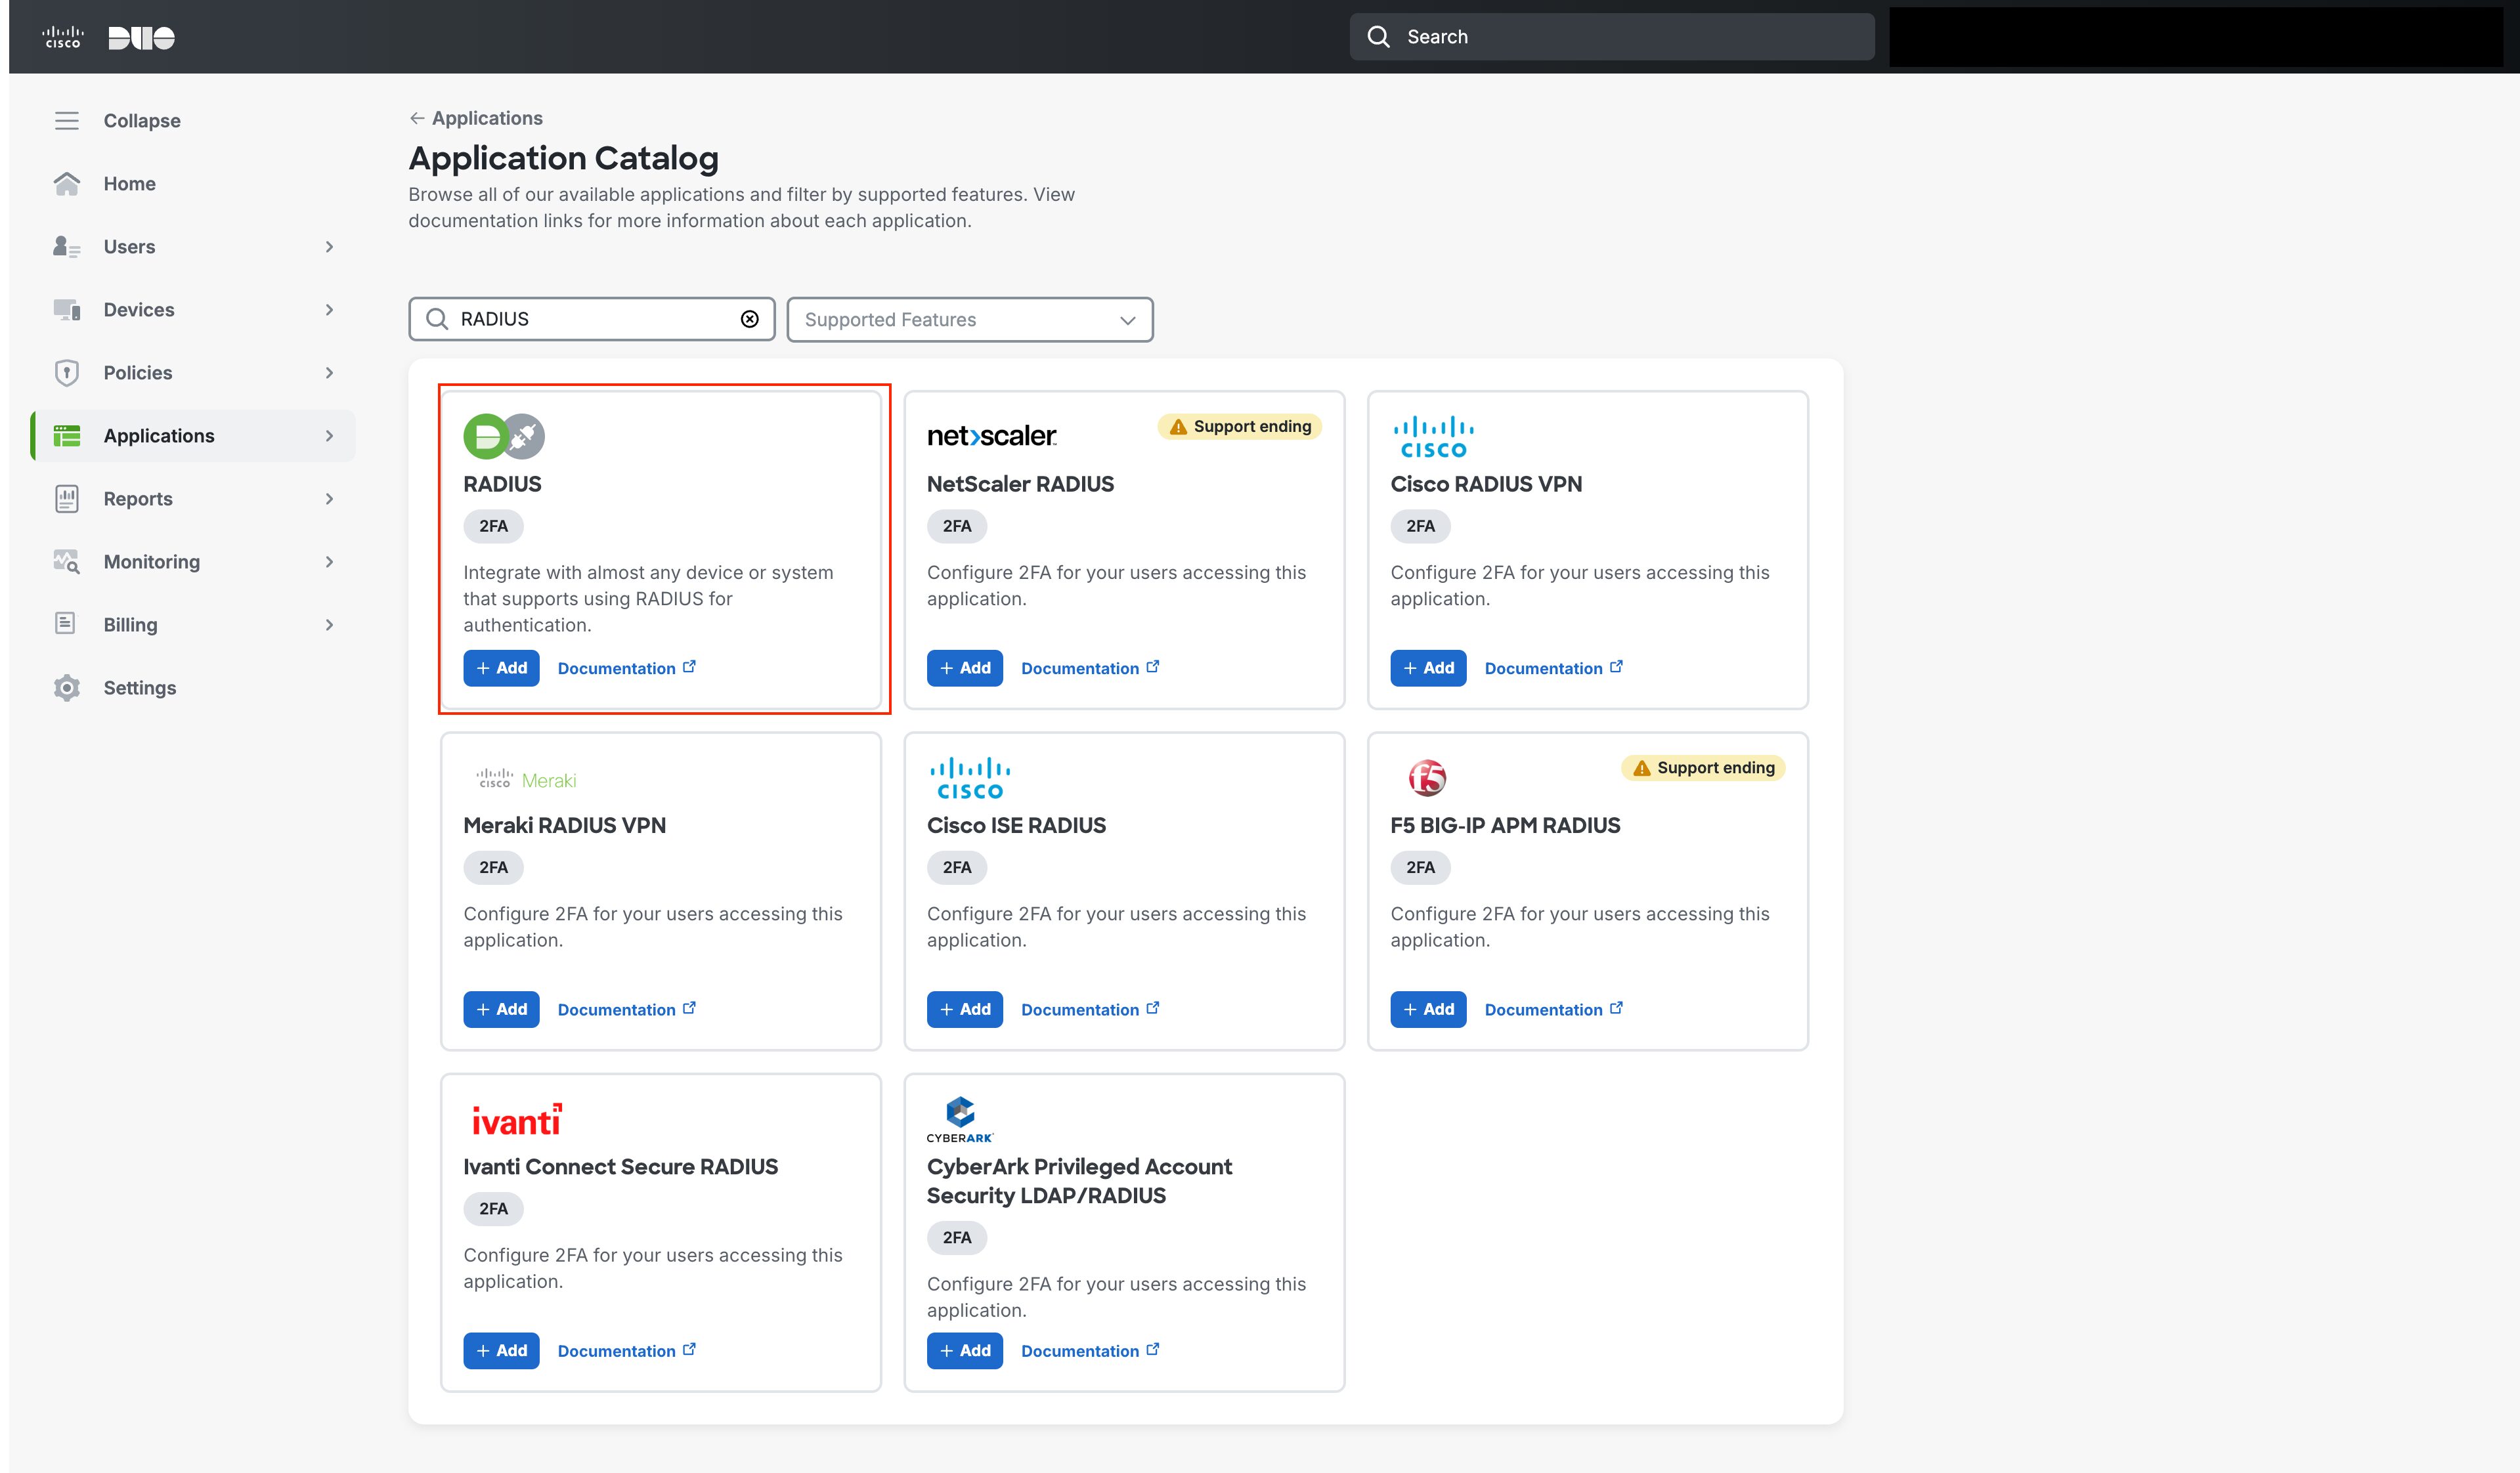Open Documentation for the RADIUS card
The height and width of the screenshot is (1473, 2520).
627,668
